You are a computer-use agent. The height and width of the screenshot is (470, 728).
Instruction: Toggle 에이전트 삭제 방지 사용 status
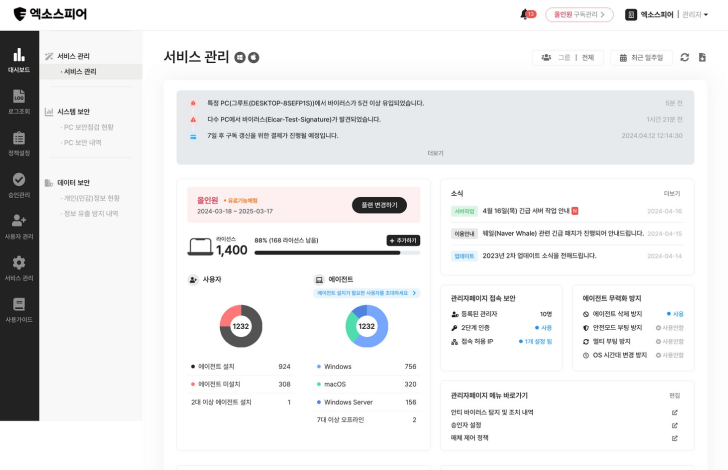tap(677, 313)
